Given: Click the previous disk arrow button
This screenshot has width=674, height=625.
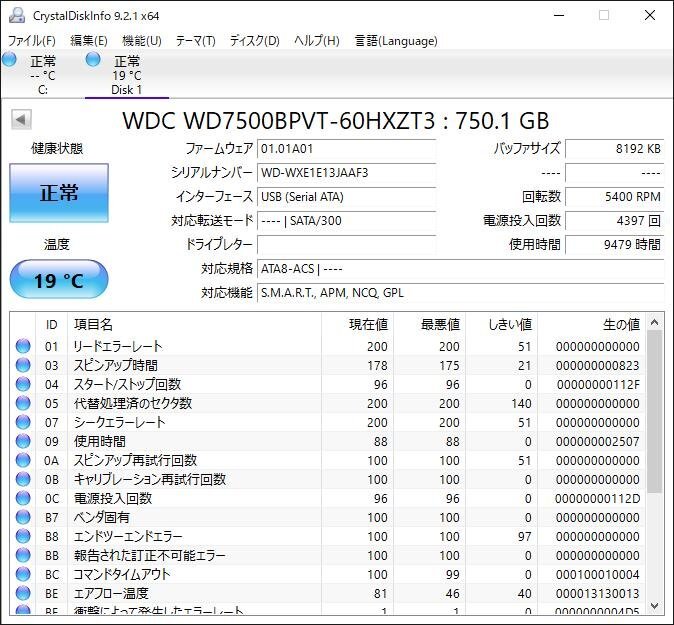Looking at the screenshot, I should tap(21, 119).
